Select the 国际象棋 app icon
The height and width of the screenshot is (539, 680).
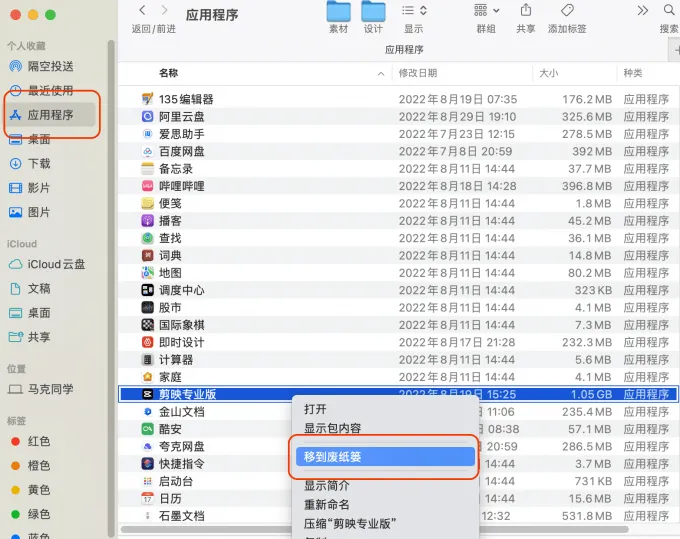point(147,325)
